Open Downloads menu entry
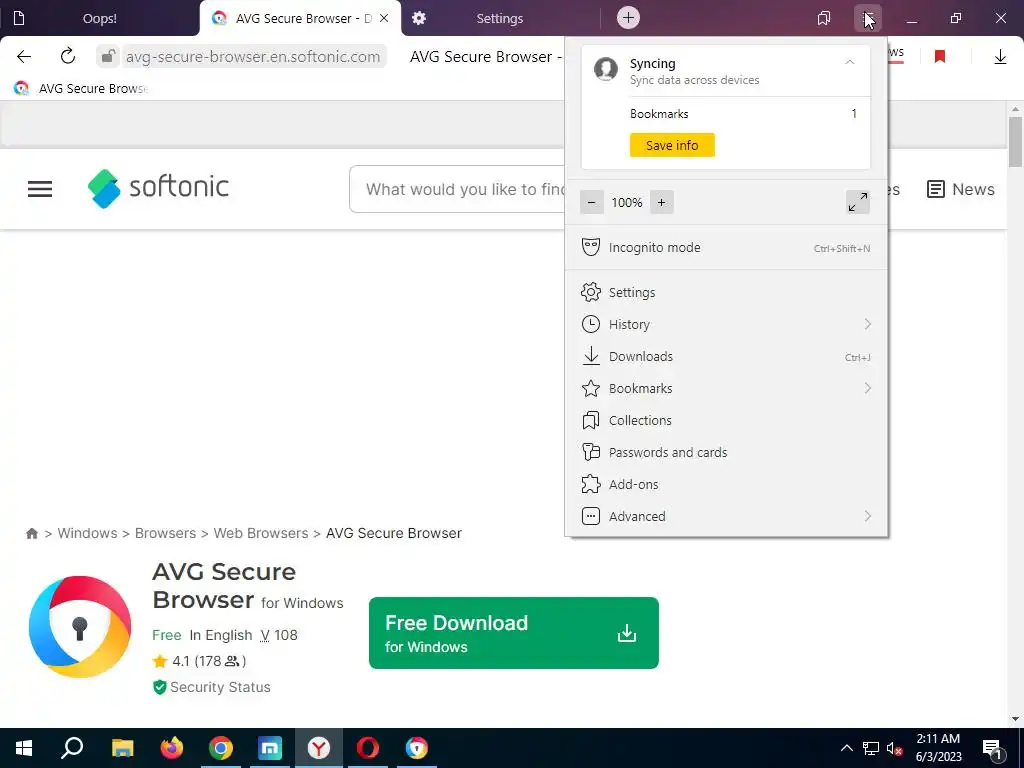 [726, 357]
